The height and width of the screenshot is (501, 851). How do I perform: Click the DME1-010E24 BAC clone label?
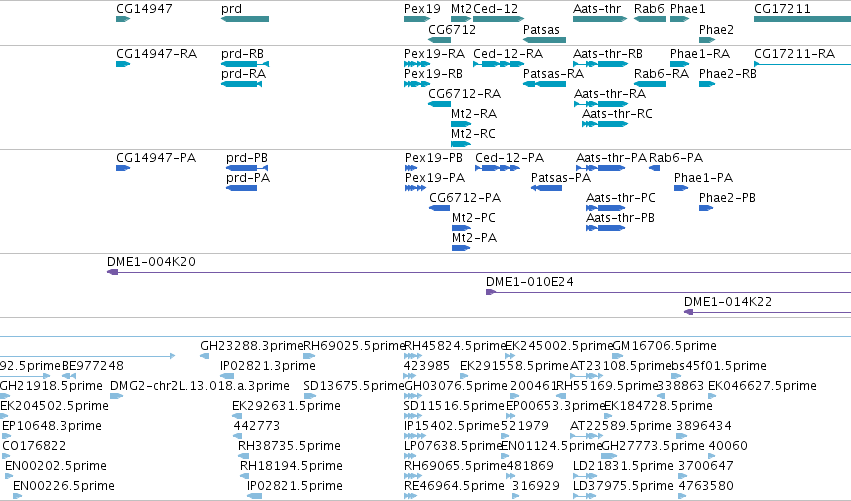click(x=530, y=282)
